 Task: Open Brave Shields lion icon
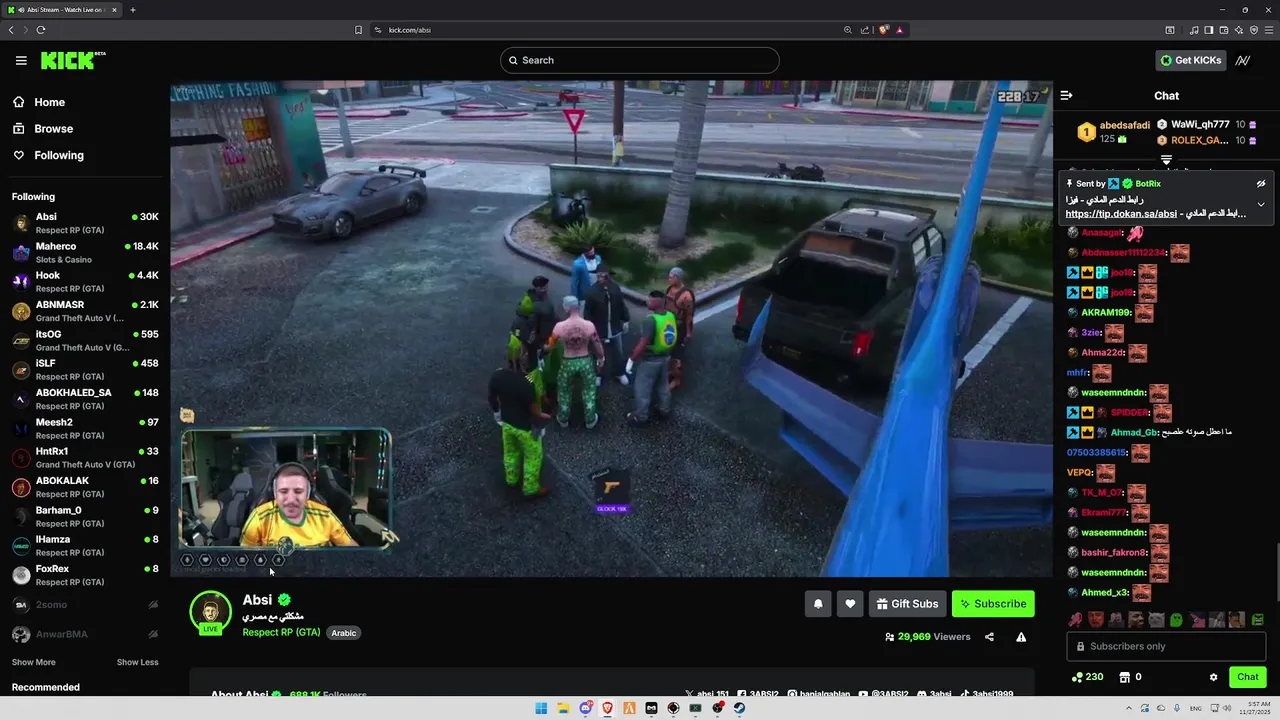[884, 30]
